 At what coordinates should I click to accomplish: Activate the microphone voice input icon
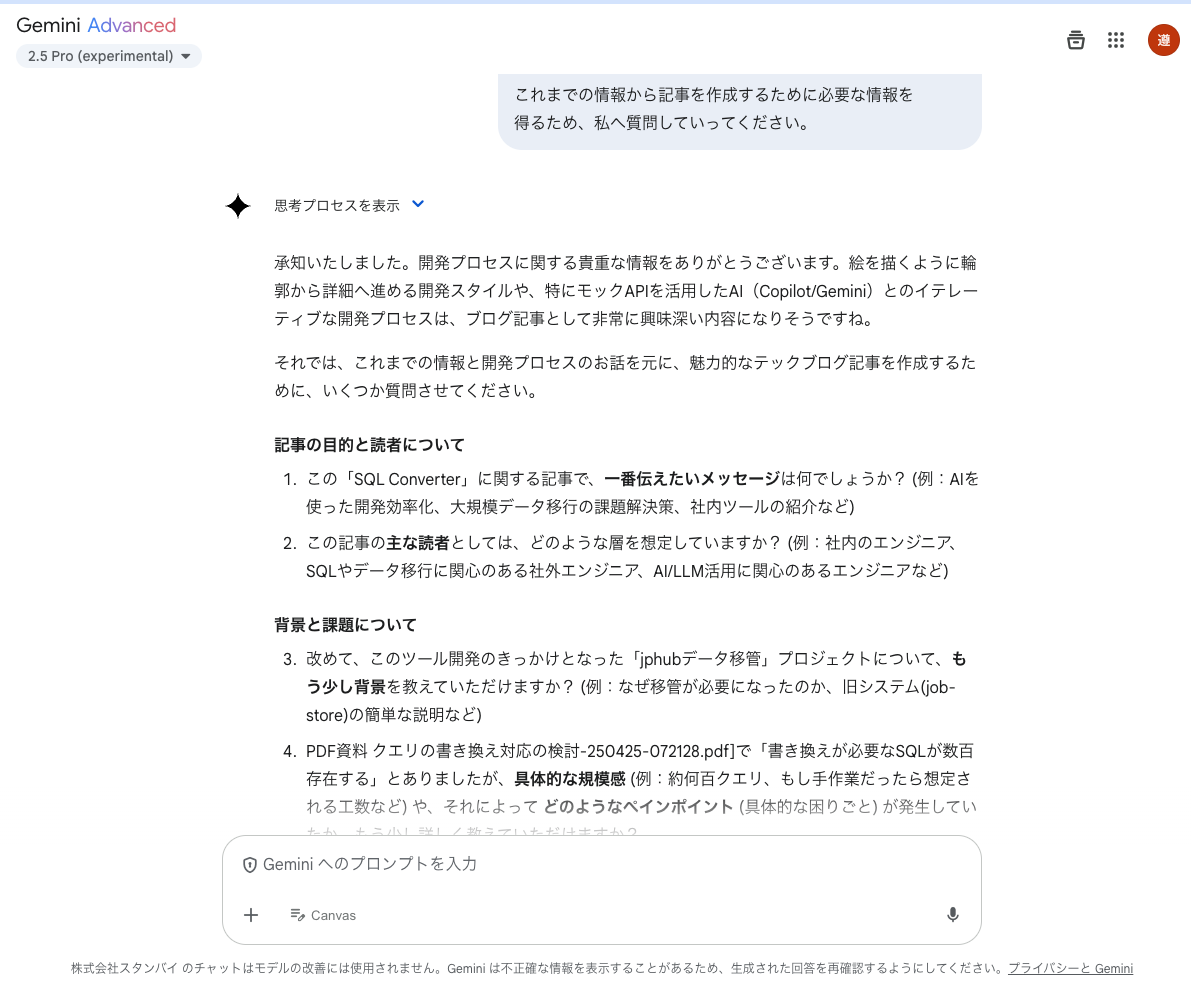[x=952, y=915]
